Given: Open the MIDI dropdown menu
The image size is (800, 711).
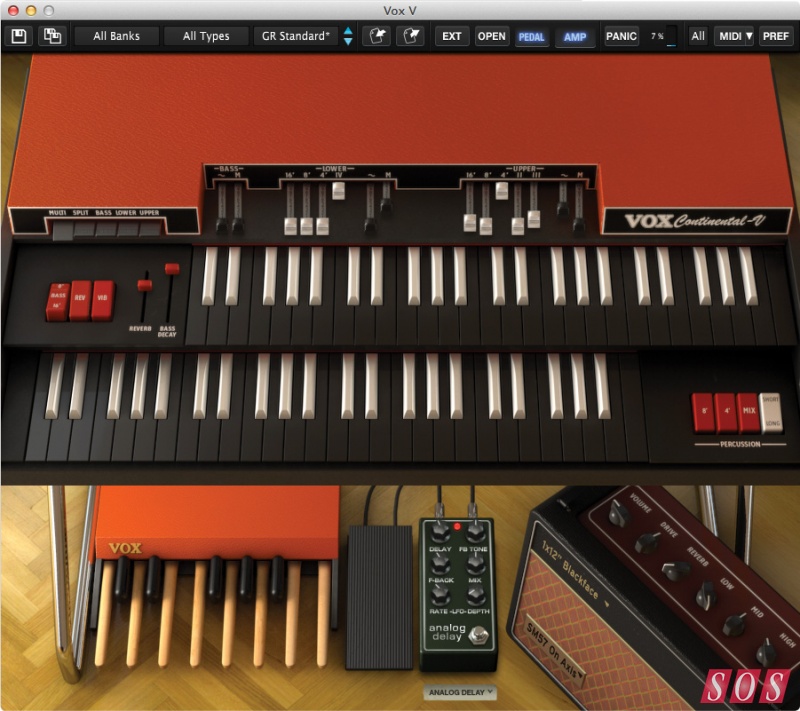Looking at the screenshot, I should tap(735, 37).
